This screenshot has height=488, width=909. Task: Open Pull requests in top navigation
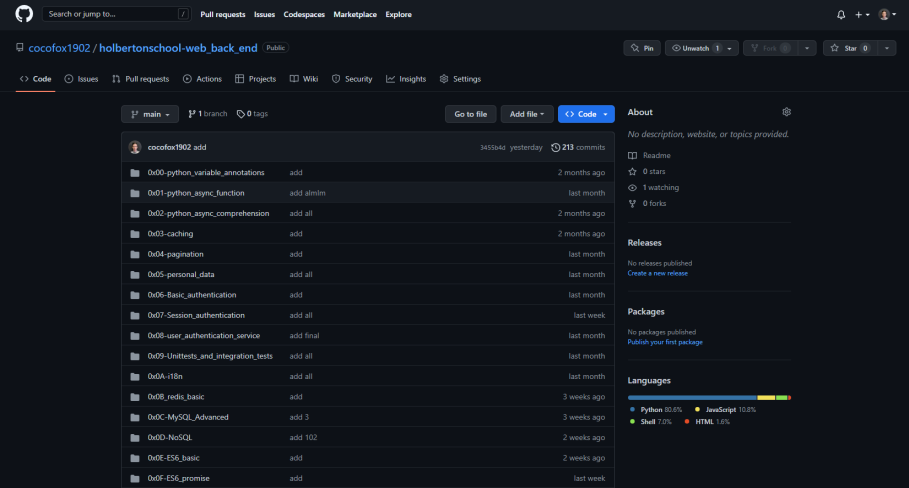[223, 14]
